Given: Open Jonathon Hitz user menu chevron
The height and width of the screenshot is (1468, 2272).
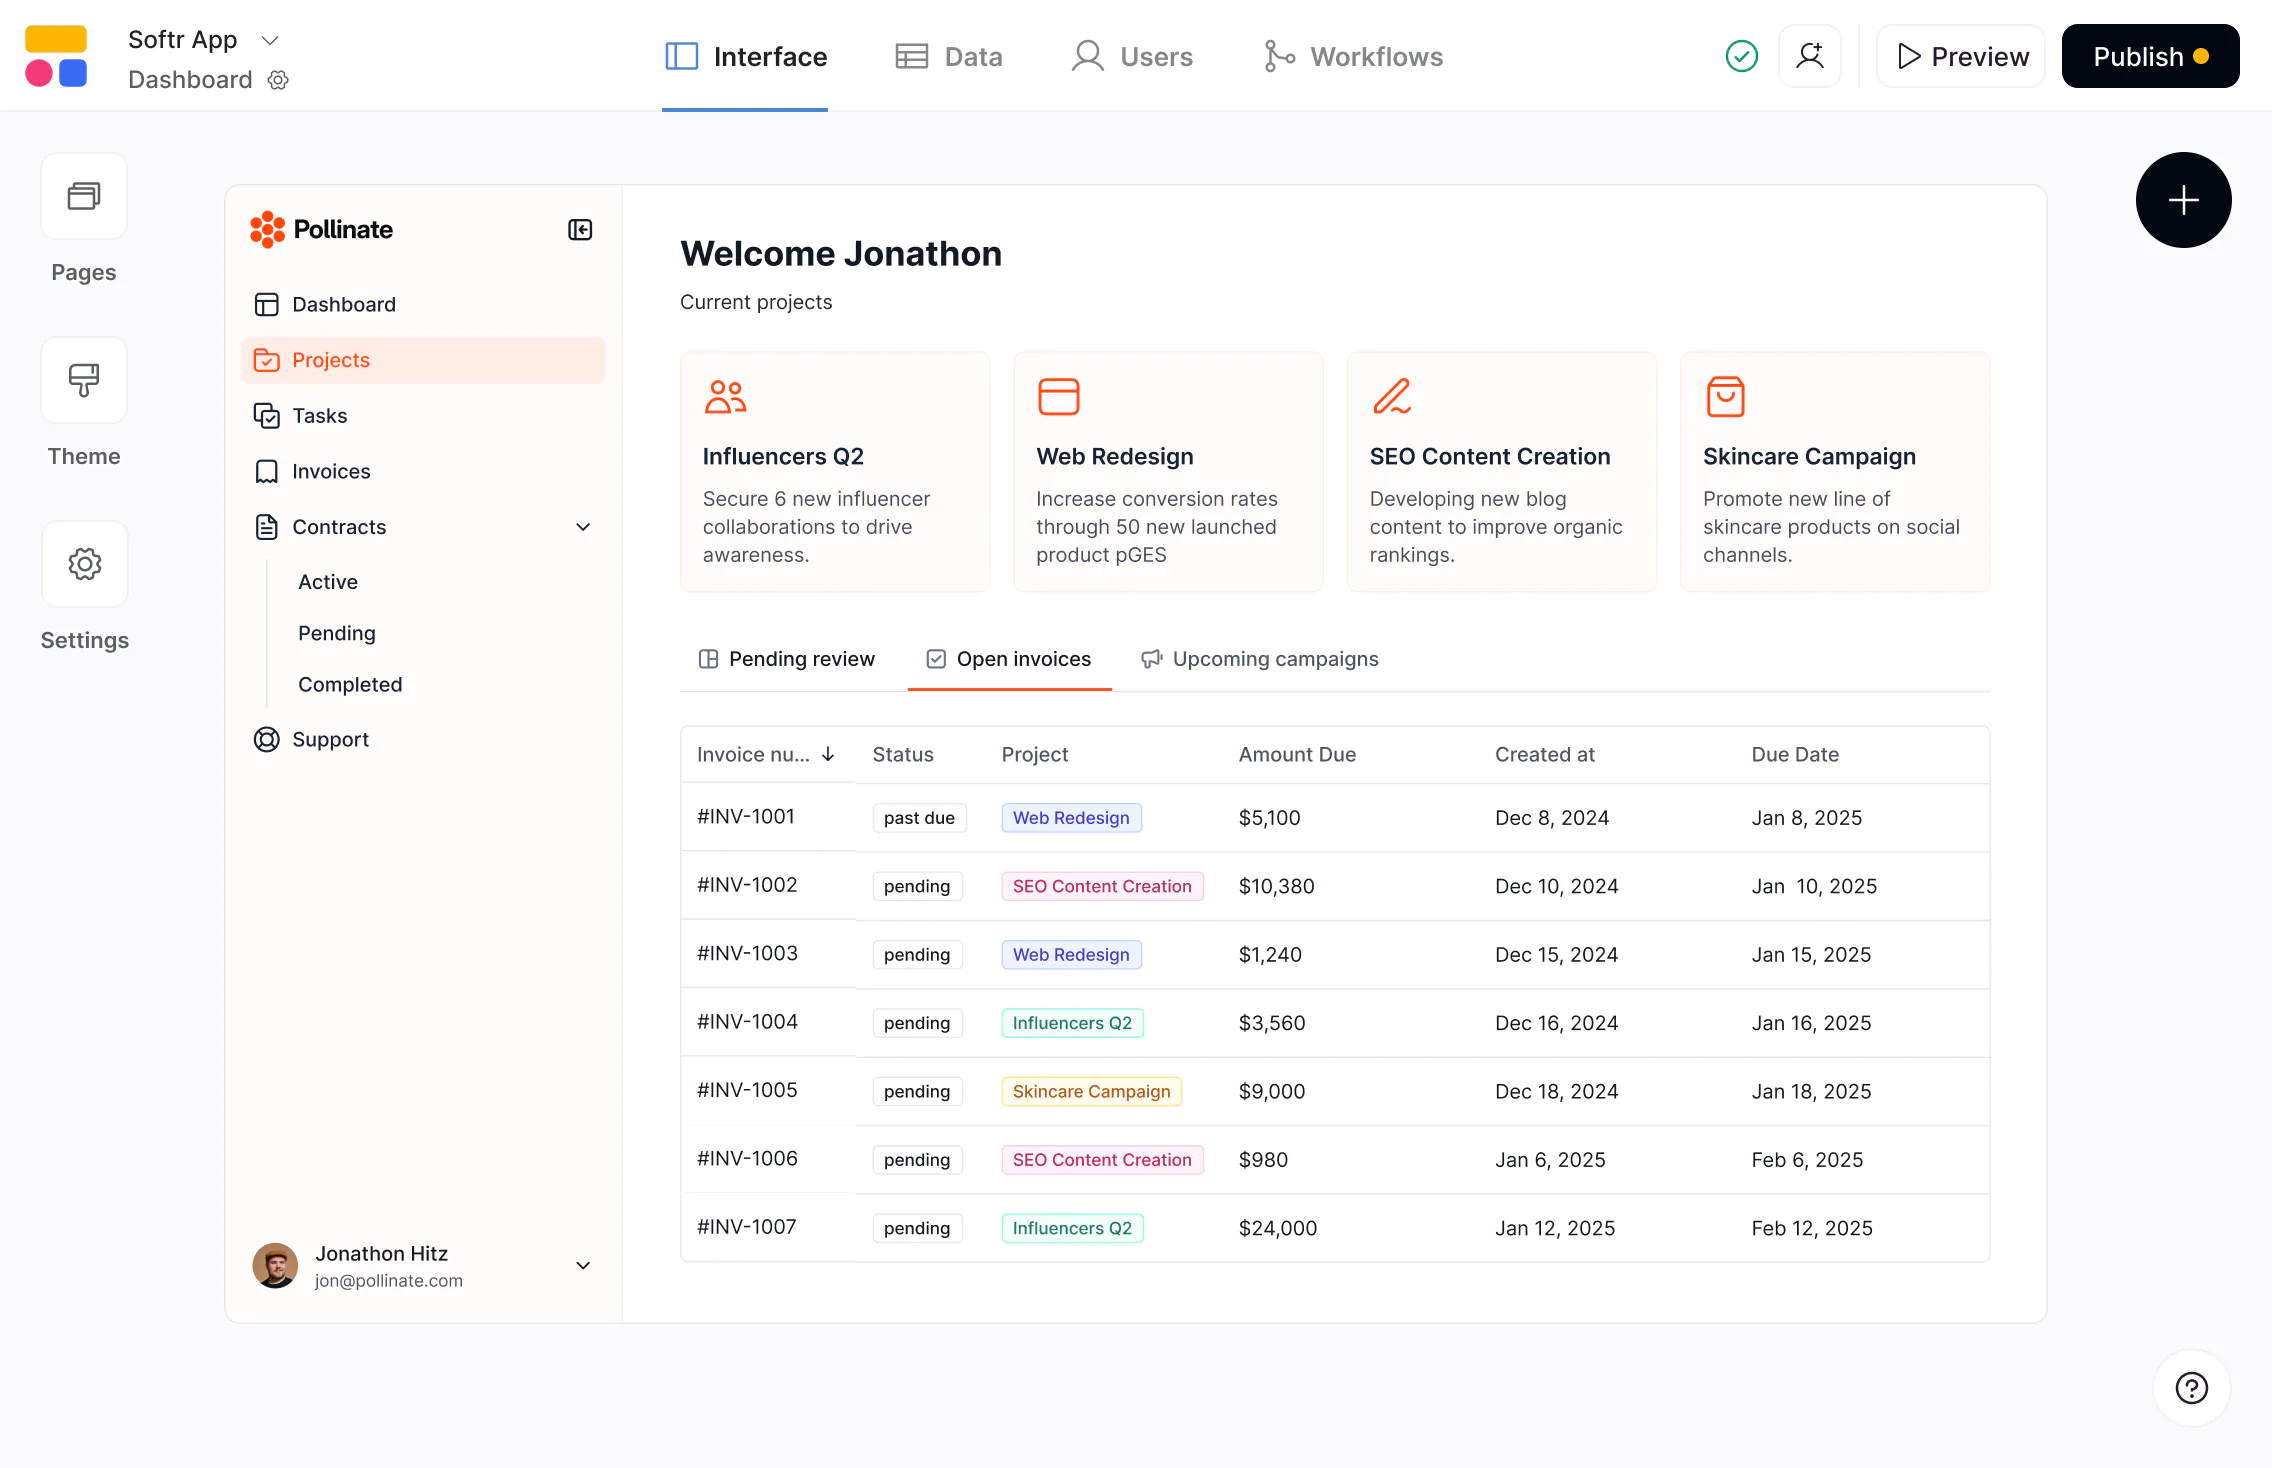Looking at the screenshot, I should pos(583,1266).
